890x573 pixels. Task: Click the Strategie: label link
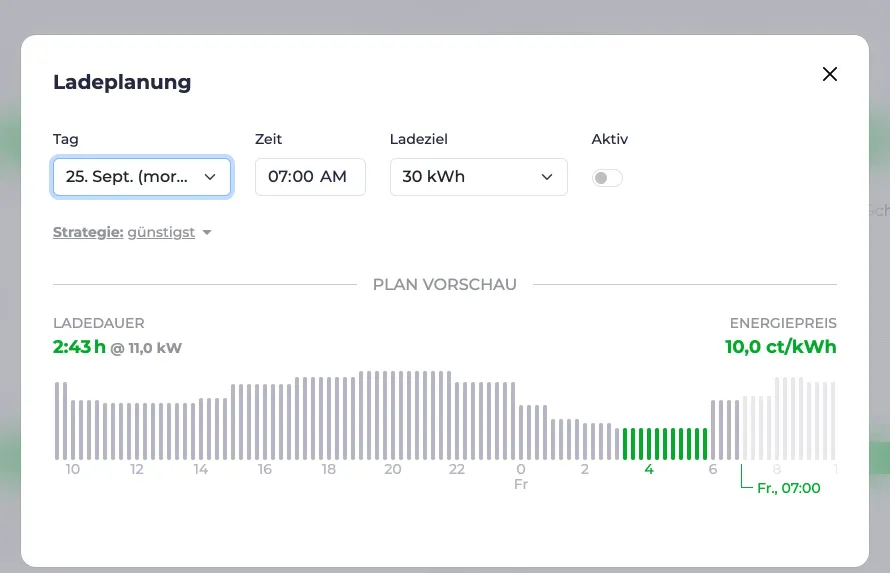click(x=88, y=232)
